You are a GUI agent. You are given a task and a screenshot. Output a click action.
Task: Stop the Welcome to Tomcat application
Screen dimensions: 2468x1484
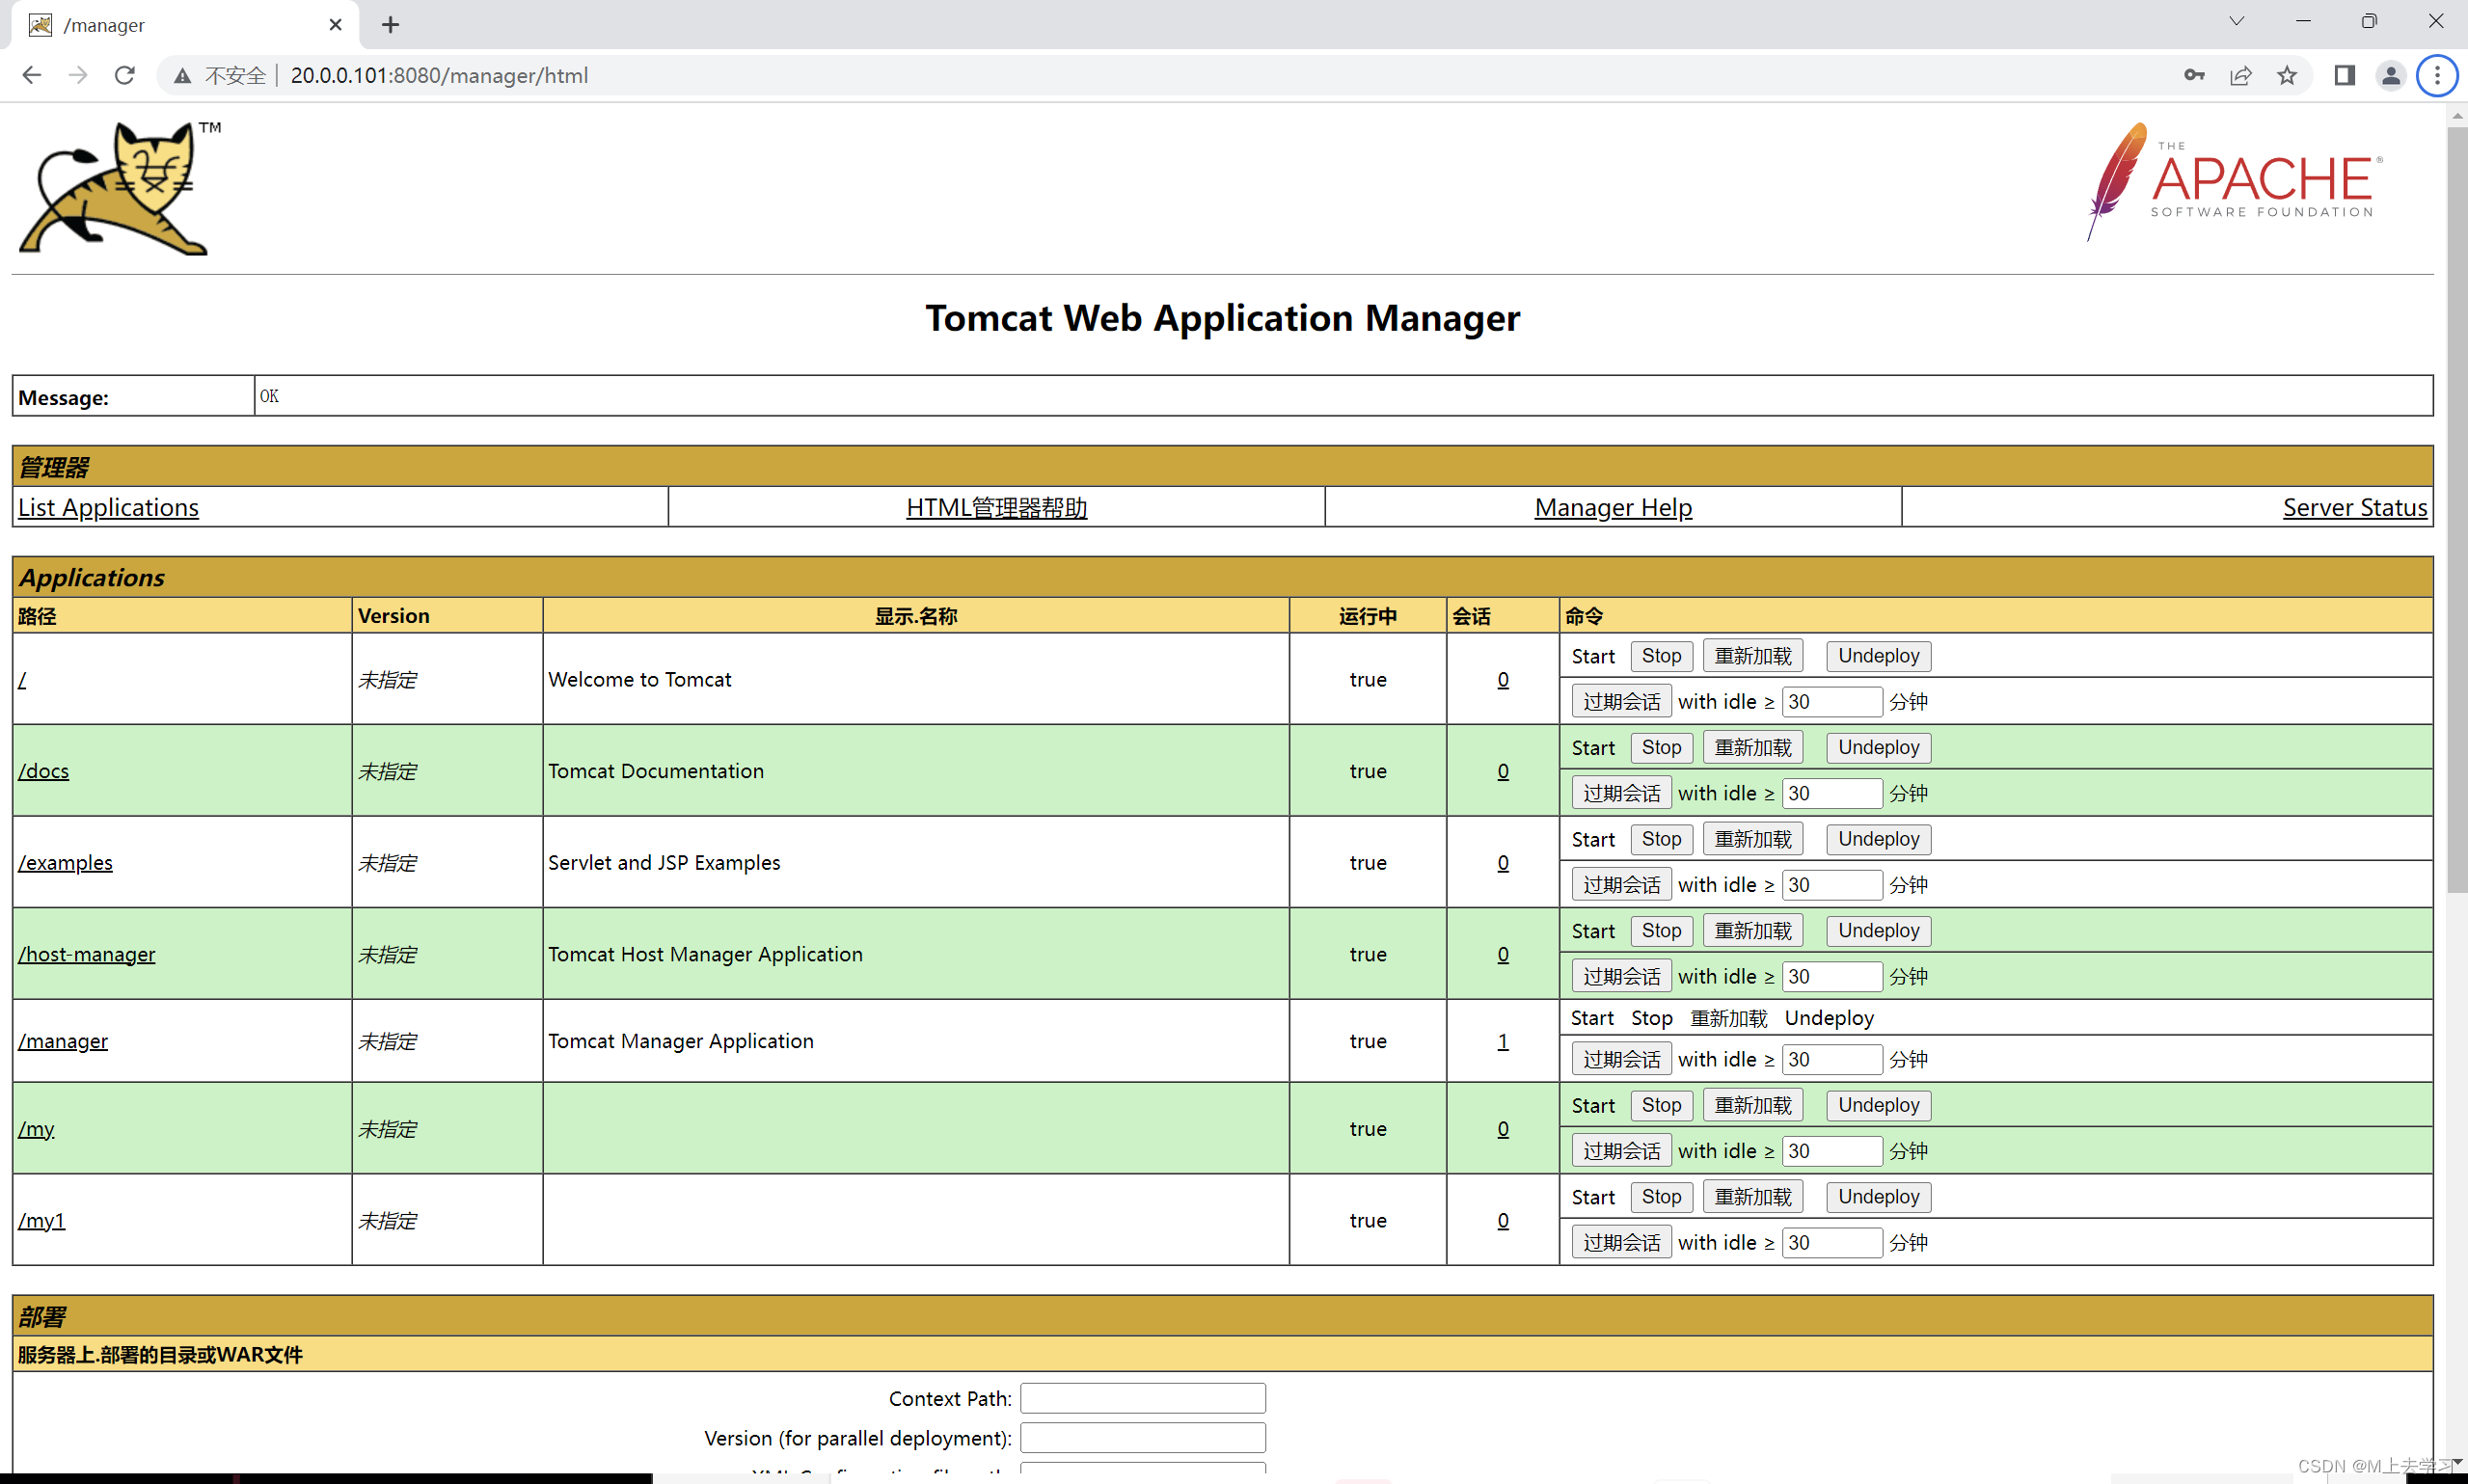point(1661,656)
